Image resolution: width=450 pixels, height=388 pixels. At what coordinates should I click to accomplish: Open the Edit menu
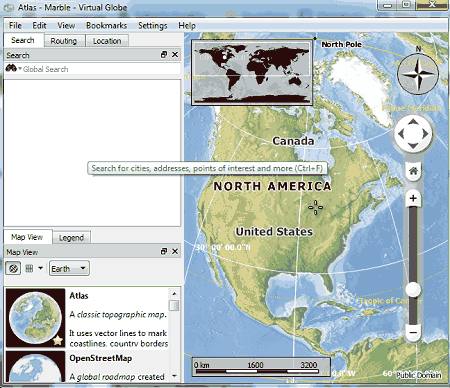click(39, 26)
